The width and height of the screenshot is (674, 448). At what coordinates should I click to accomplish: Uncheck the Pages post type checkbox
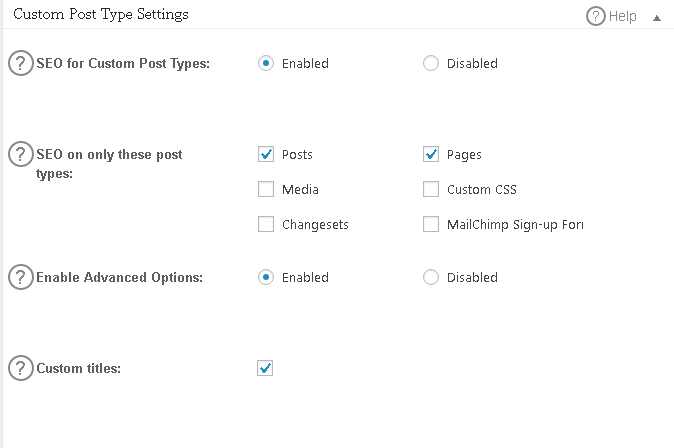coord(431,154)
